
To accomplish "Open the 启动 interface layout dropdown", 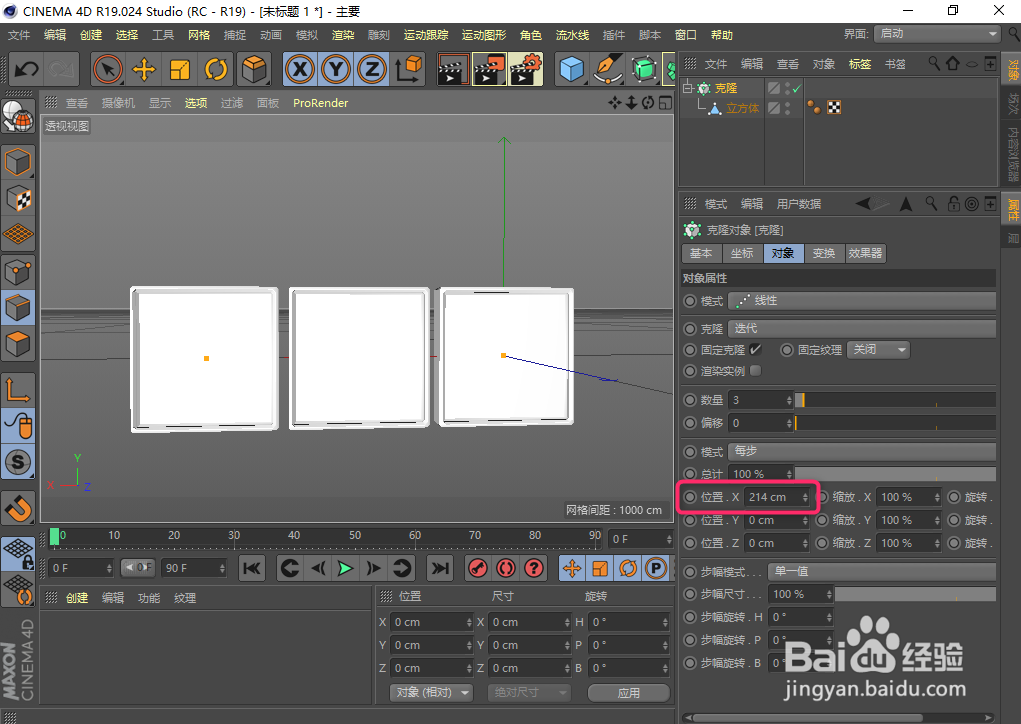I will [x=935, y=33].
